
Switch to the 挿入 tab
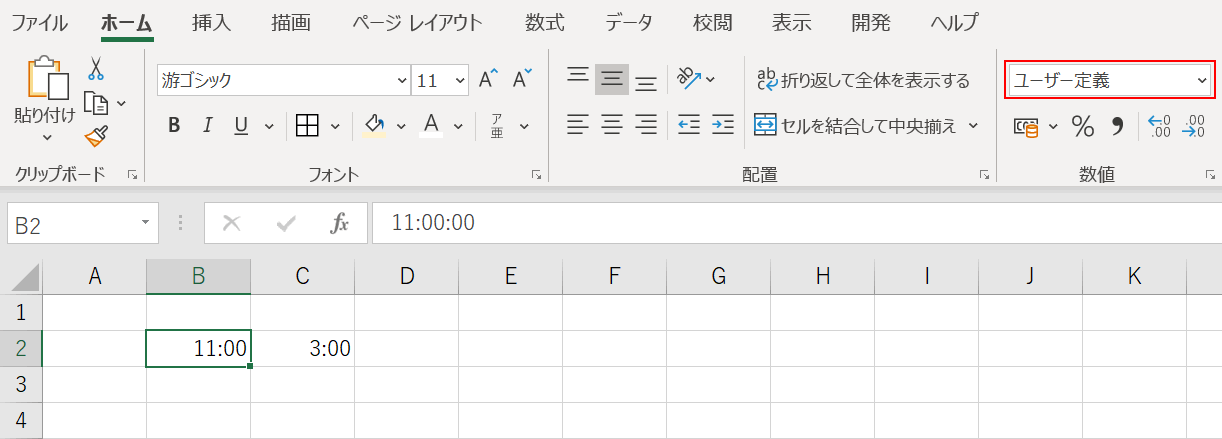(x=210, y=22)
